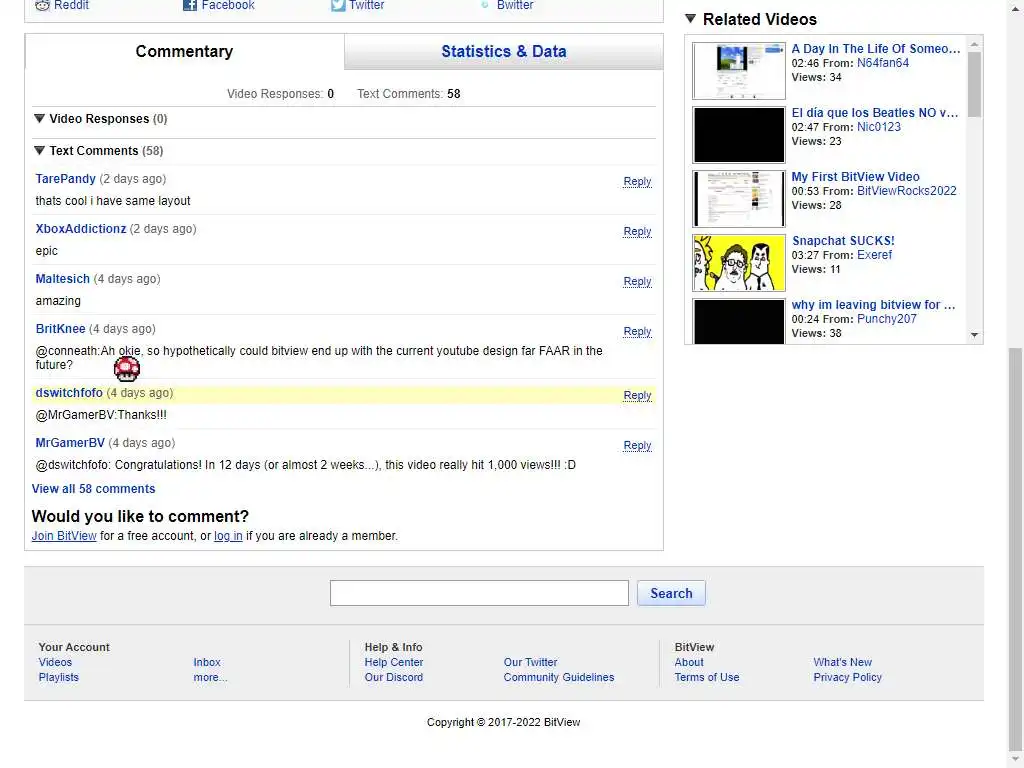1024x768 pixels.
Task: Open 'Snapchat SUCKS!' title link
Action: click(843, 241)
